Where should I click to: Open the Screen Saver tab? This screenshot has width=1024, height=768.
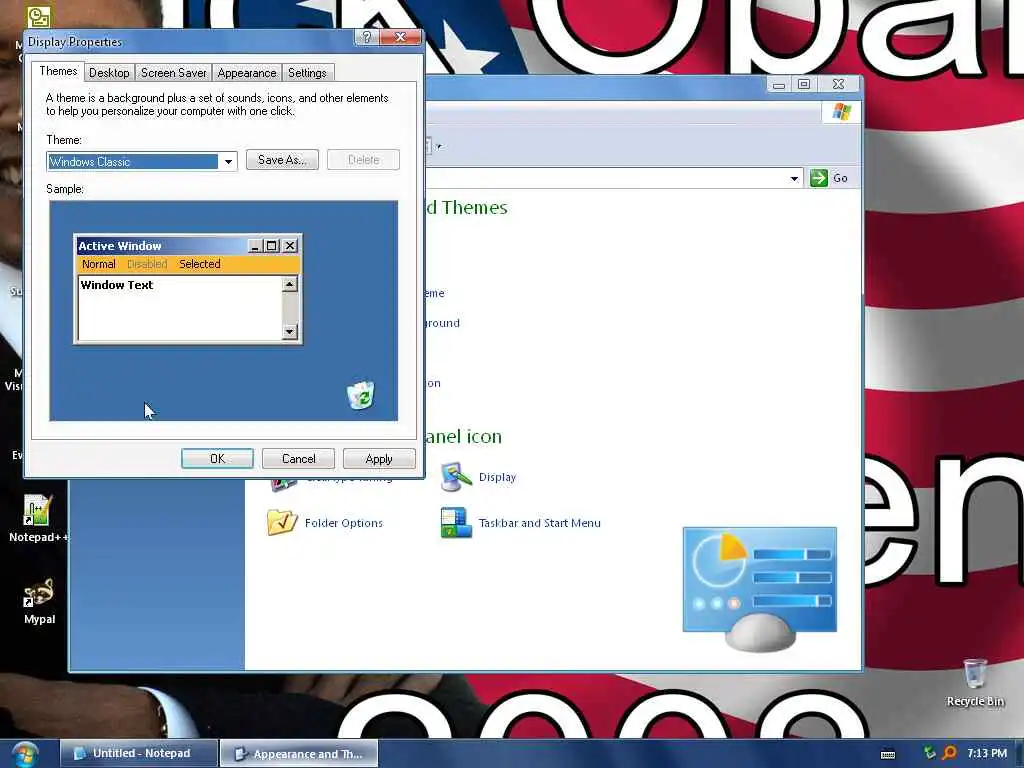174,72
